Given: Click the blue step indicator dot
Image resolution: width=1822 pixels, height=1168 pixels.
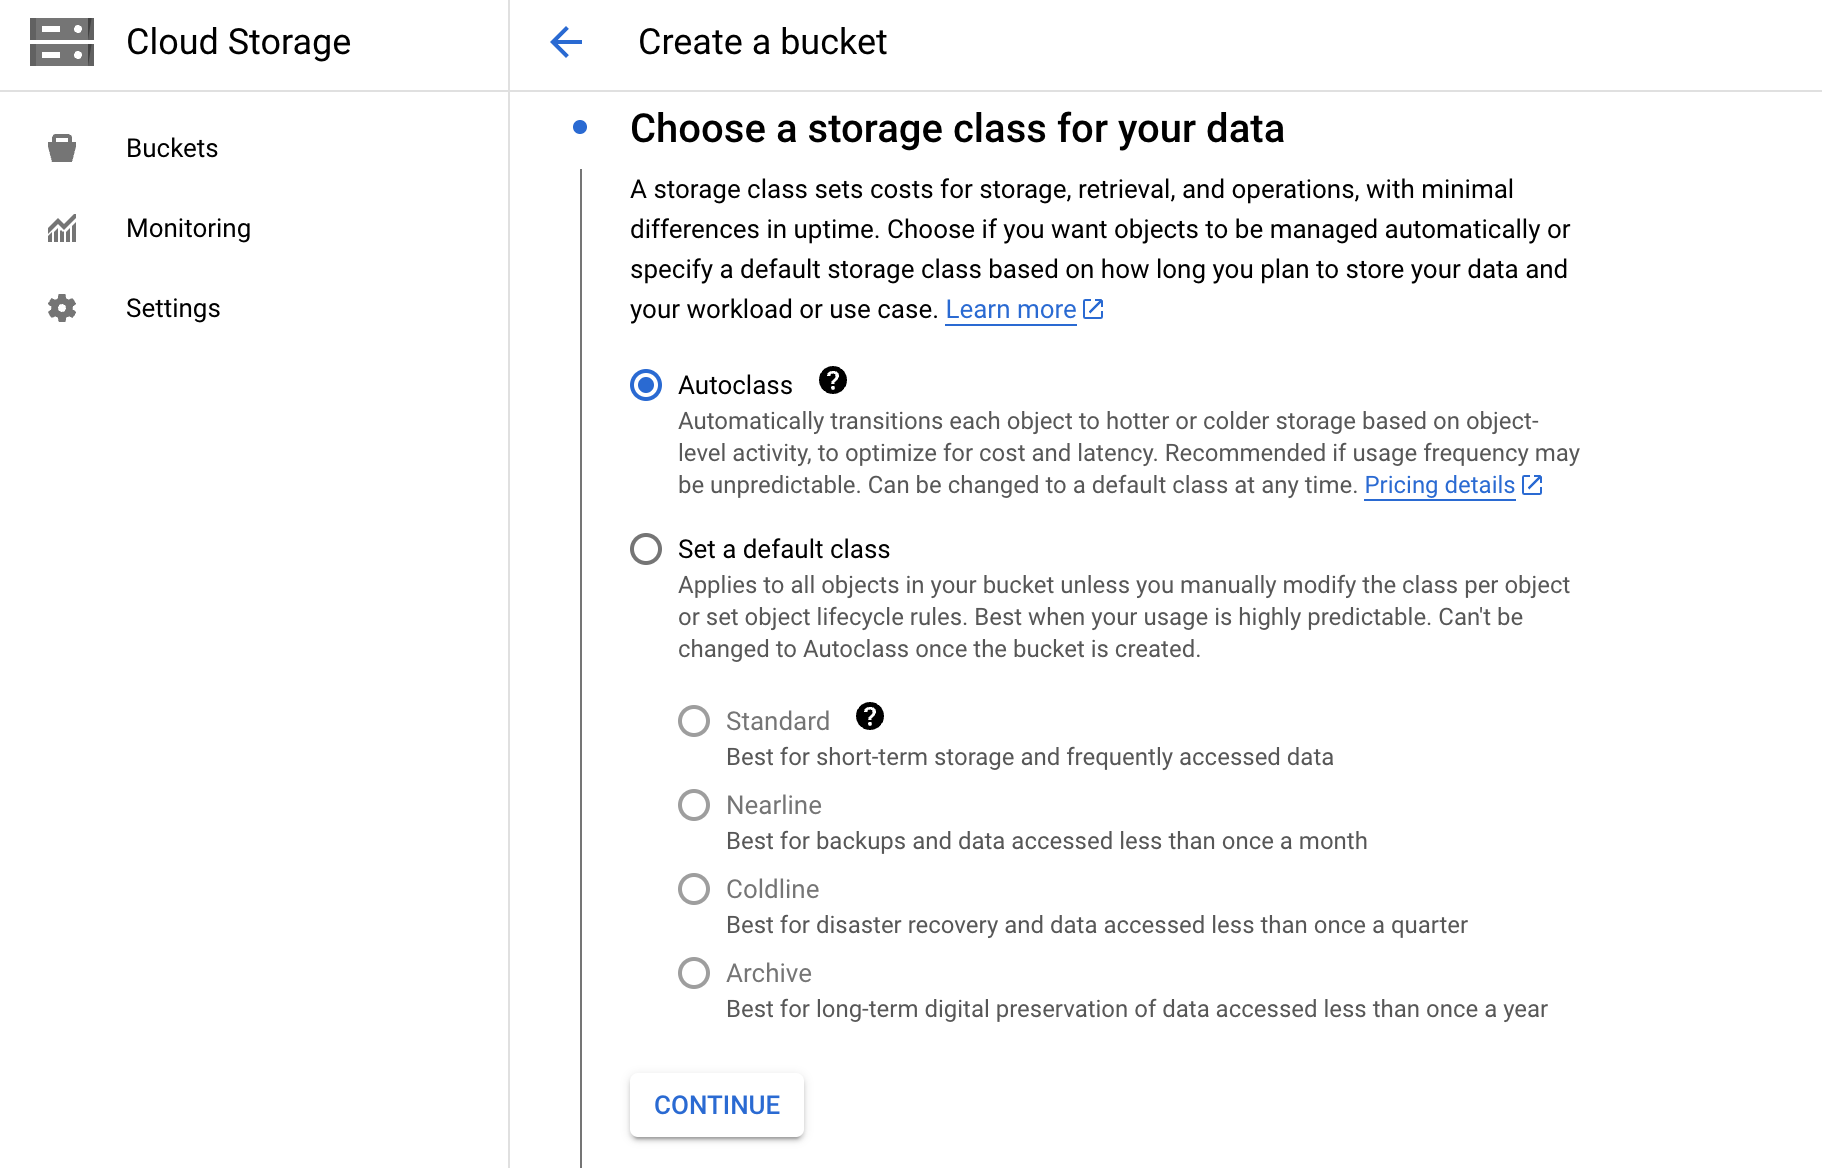Looking at the screenshot, I should [580, 128].
